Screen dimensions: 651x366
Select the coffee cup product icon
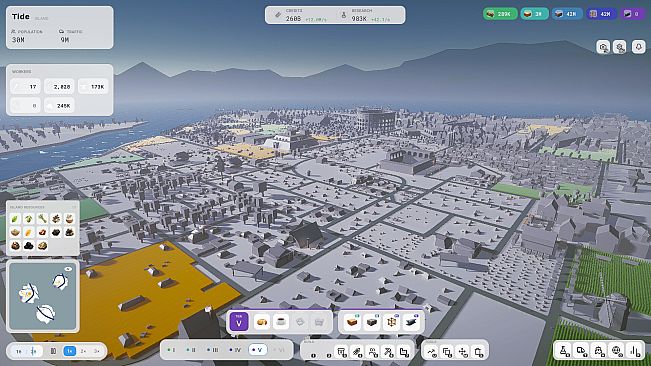[x=281, y=322]
